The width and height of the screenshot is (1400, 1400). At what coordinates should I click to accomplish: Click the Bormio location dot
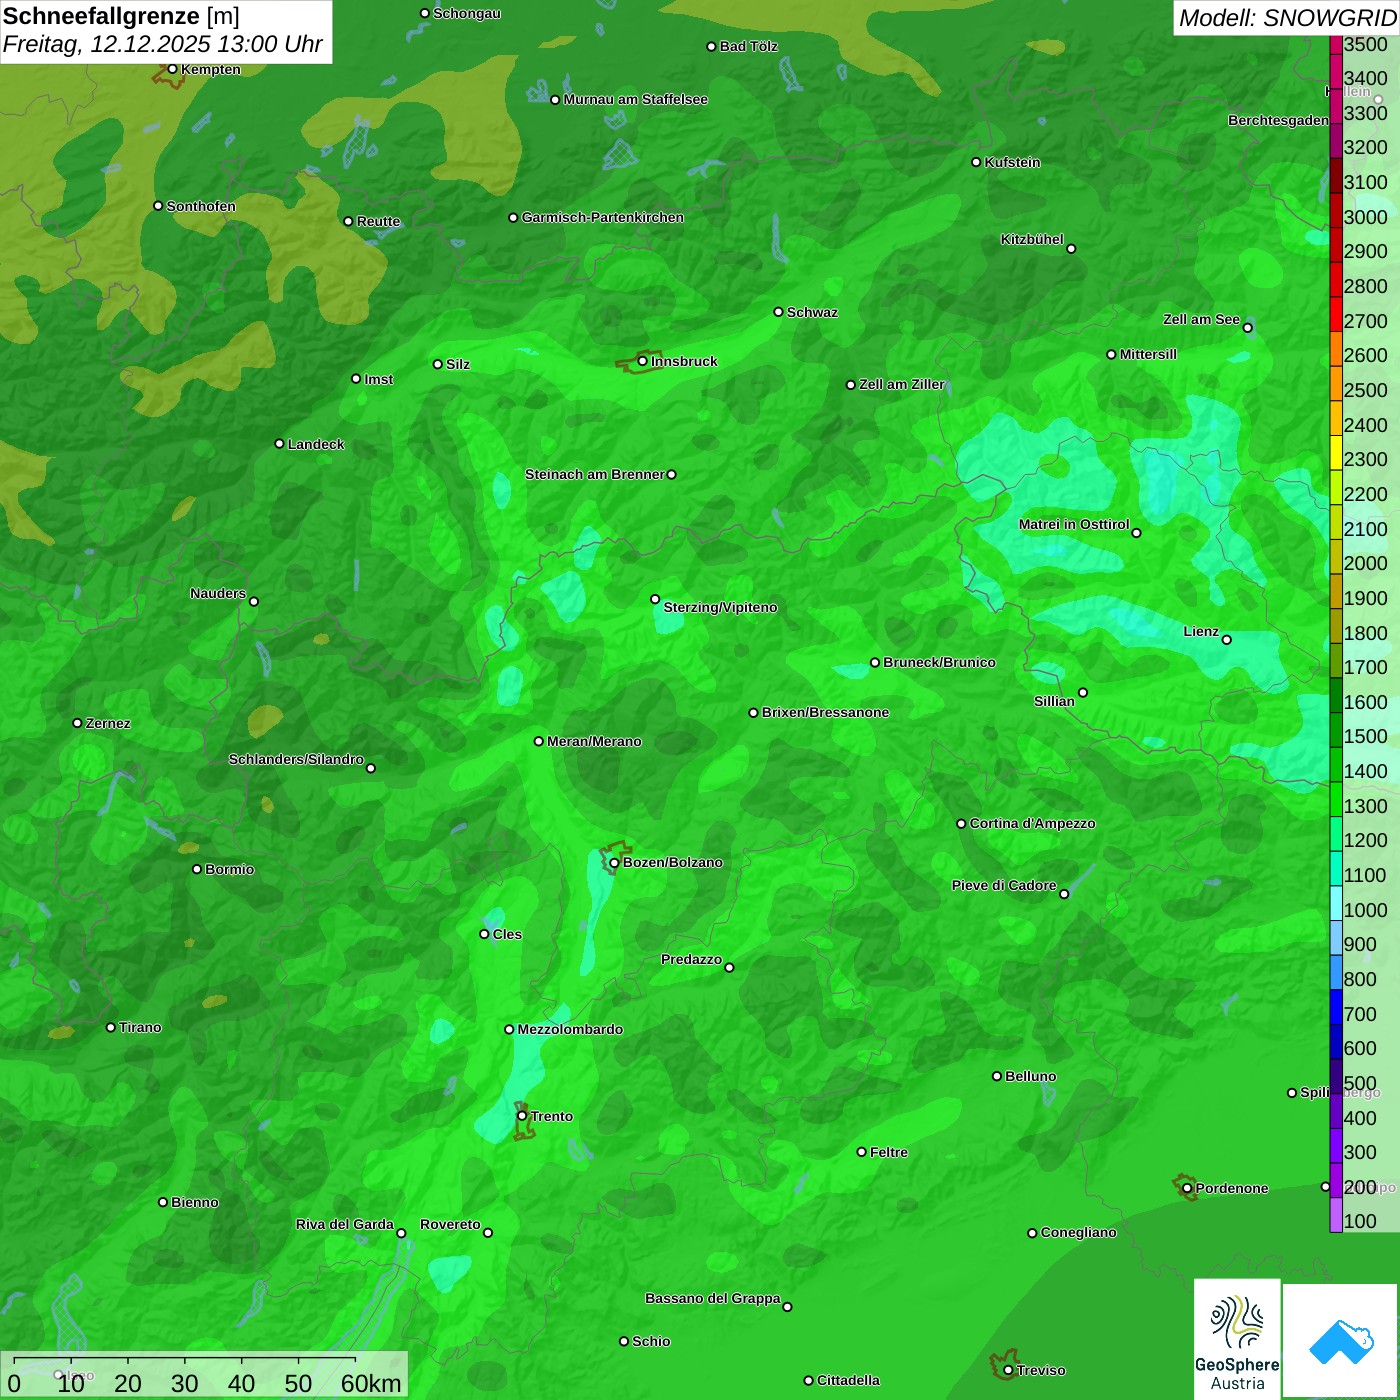(x=197, y=869)
